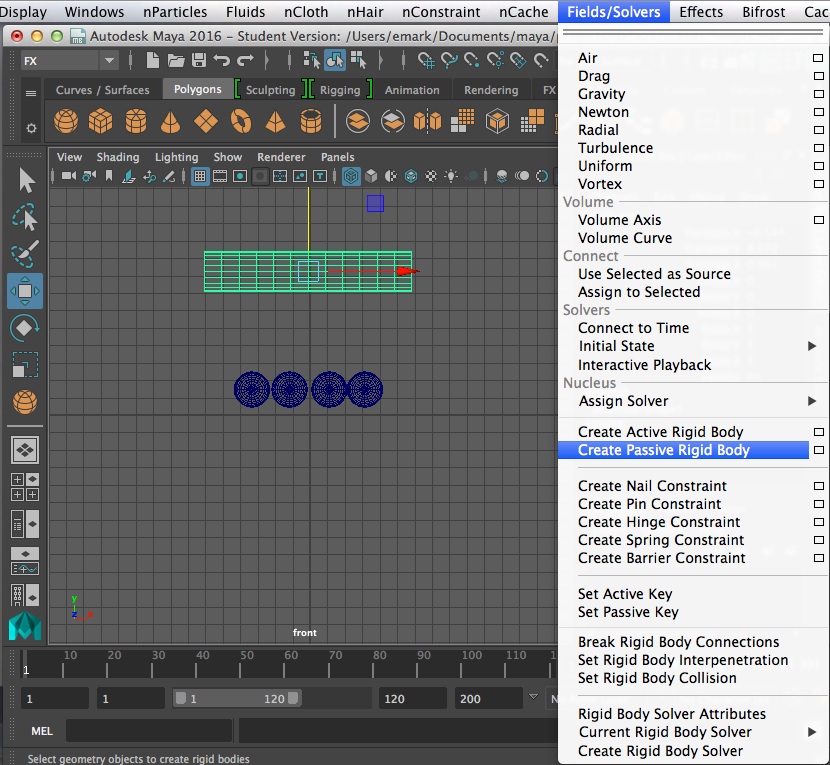The image size is (830, 765).
Task: Add a polygon torus from the shelf
Action: [x=240, y=122]
